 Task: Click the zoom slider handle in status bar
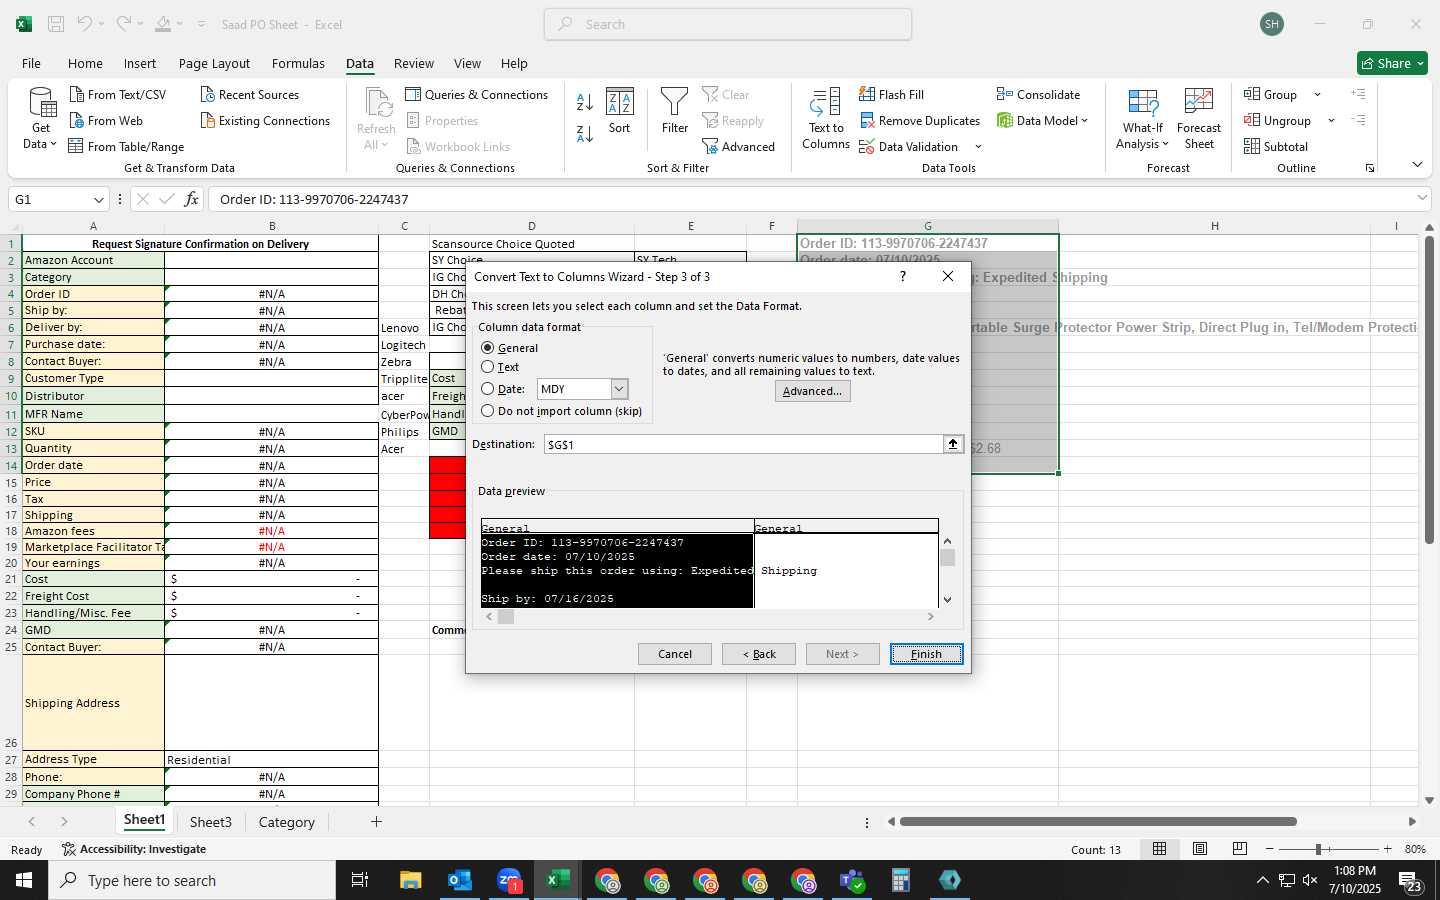pyautogui.click(x=1318, y=849)
